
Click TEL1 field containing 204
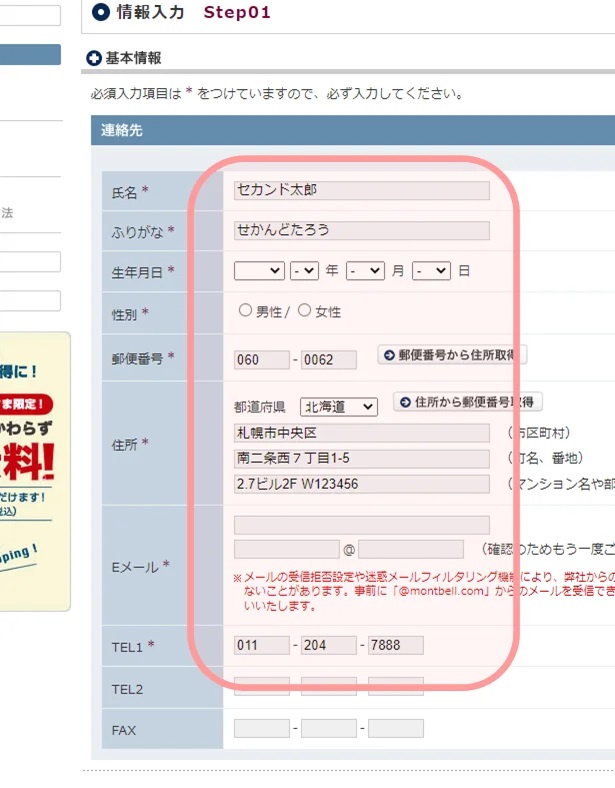point(329,645)
